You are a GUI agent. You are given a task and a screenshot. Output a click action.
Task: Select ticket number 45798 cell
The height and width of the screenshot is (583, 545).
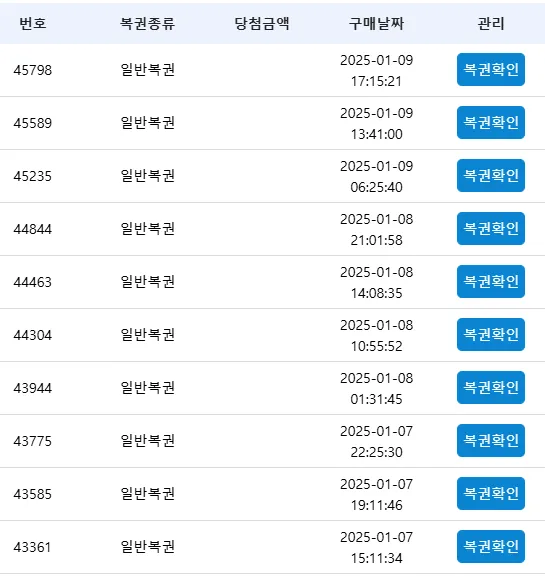pos(33,70)
